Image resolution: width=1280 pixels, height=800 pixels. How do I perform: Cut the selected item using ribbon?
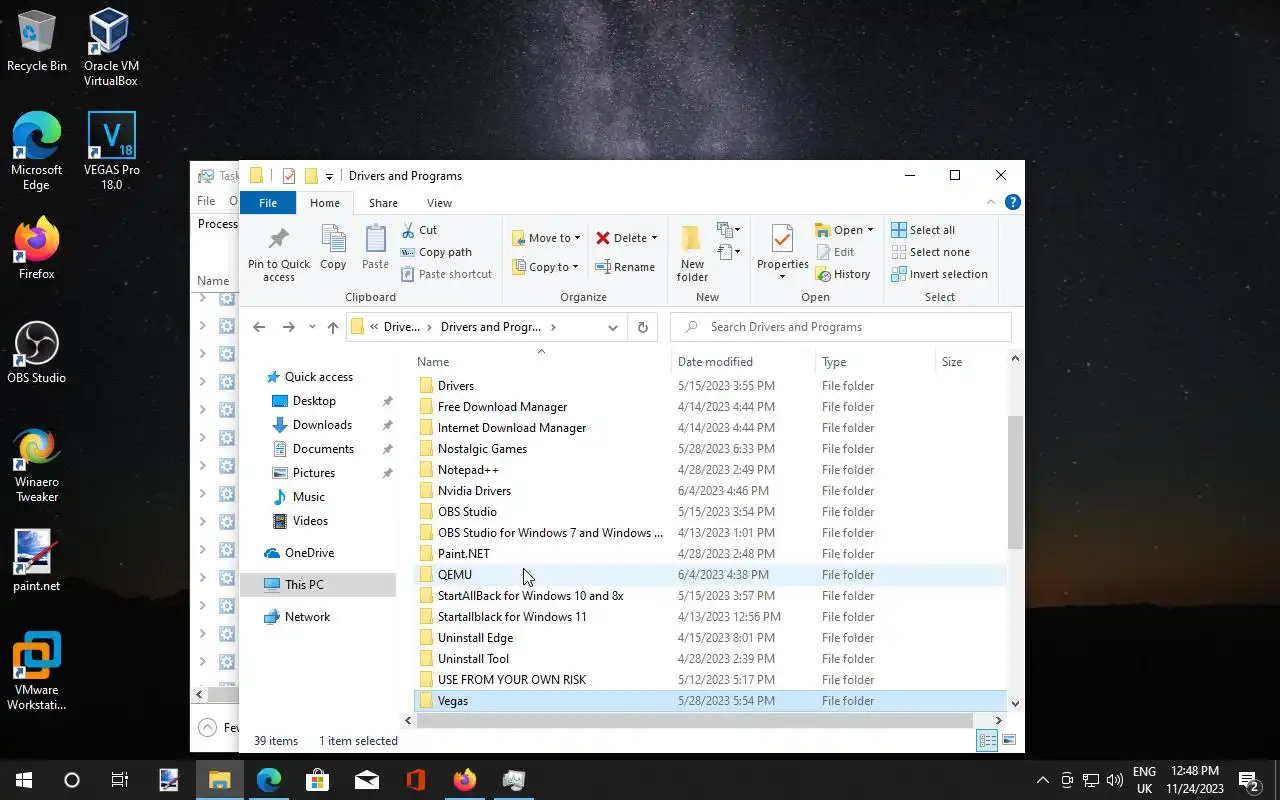[x=419, y=230]
